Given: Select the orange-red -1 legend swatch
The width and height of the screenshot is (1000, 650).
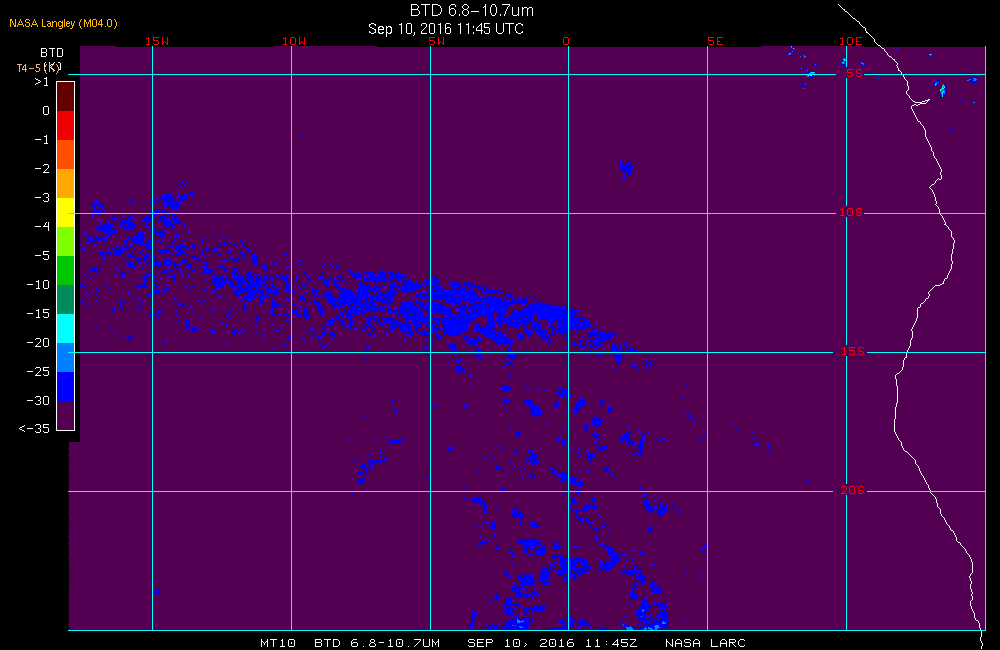Looking at the screenshot, I should [x=66, y=154].
